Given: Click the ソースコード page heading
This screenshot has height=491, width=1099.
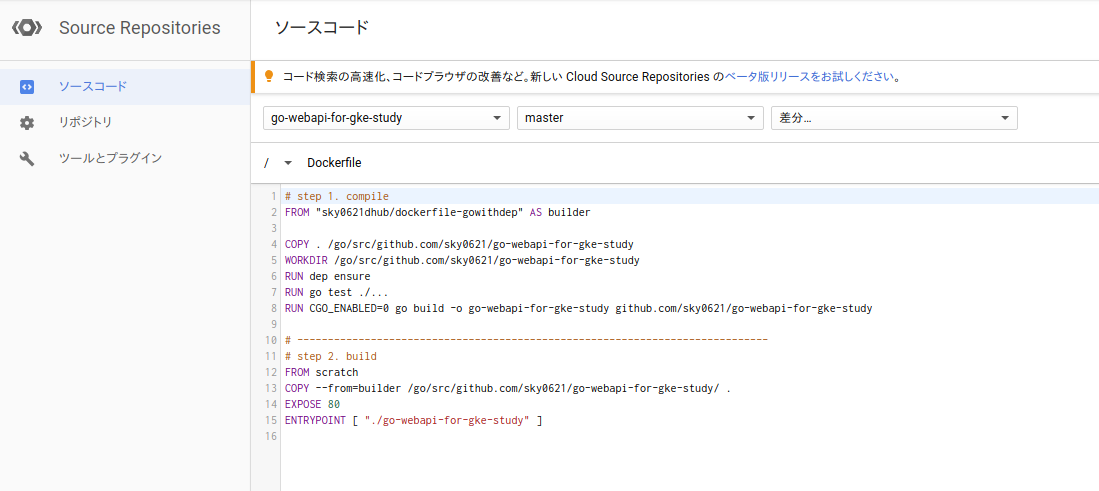Looking at the screenshot, I should tap(321, 28).
